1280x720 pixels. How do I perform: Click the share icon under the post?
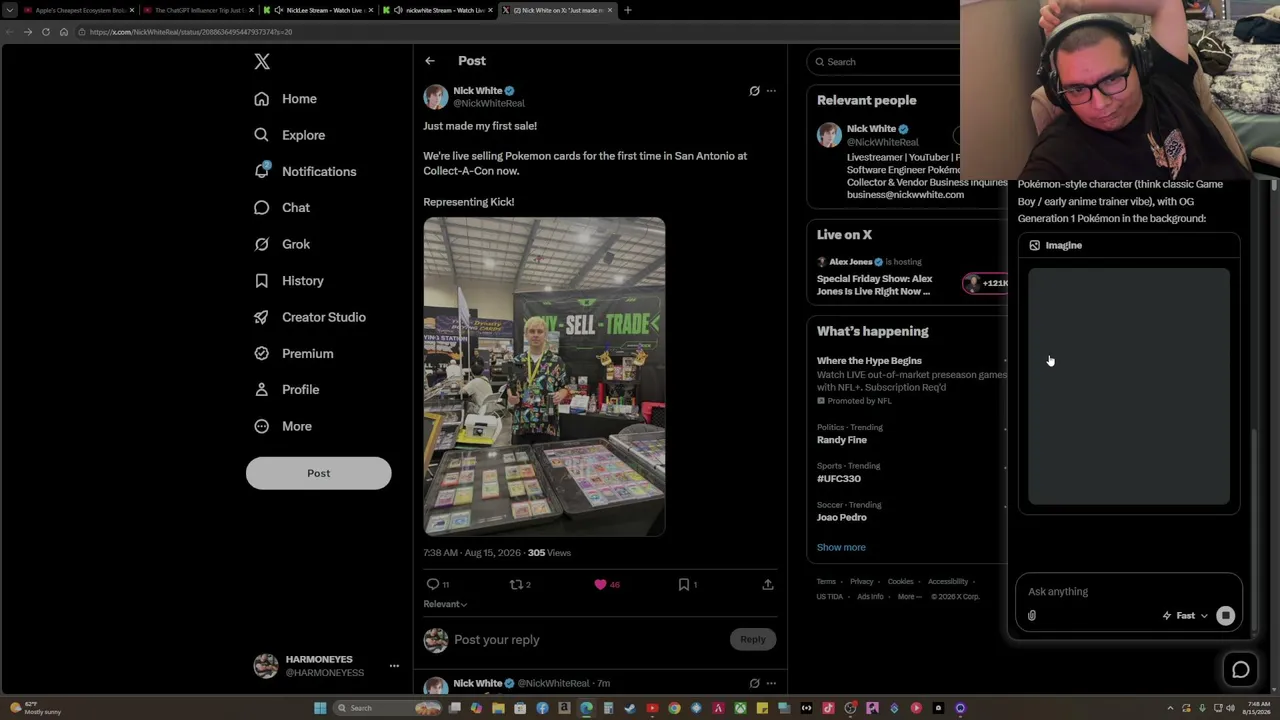click(x=768, y=584)
